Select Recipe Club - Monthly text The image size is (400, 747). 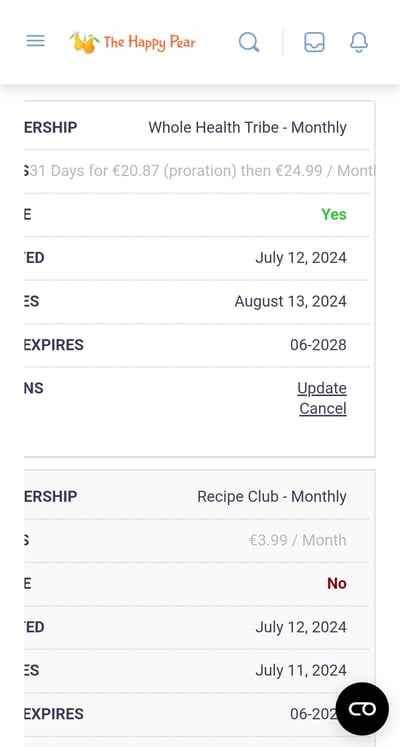pos(272,496)
